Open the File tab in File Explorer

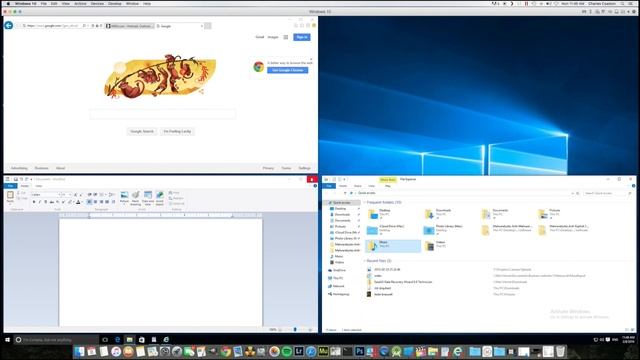coord(329,186)
